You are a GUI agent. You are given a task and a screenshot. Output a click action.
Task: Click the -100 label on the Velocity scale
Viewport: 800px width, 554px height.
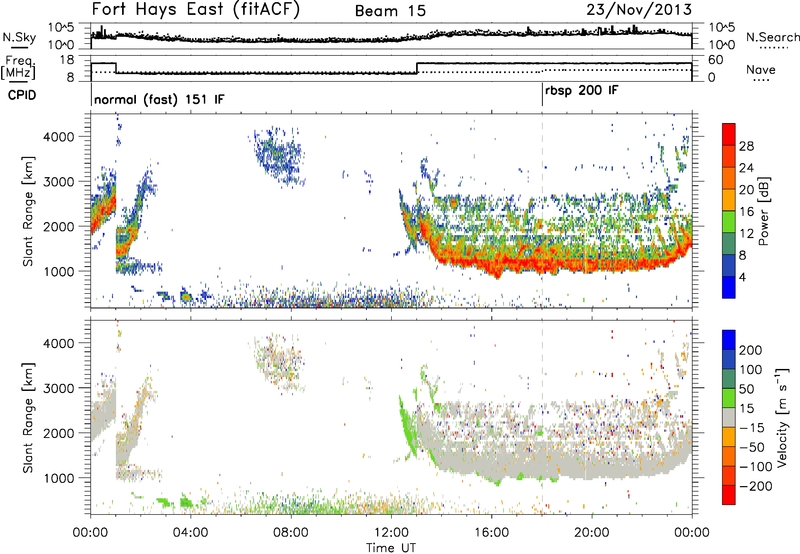tap(756, 467)
